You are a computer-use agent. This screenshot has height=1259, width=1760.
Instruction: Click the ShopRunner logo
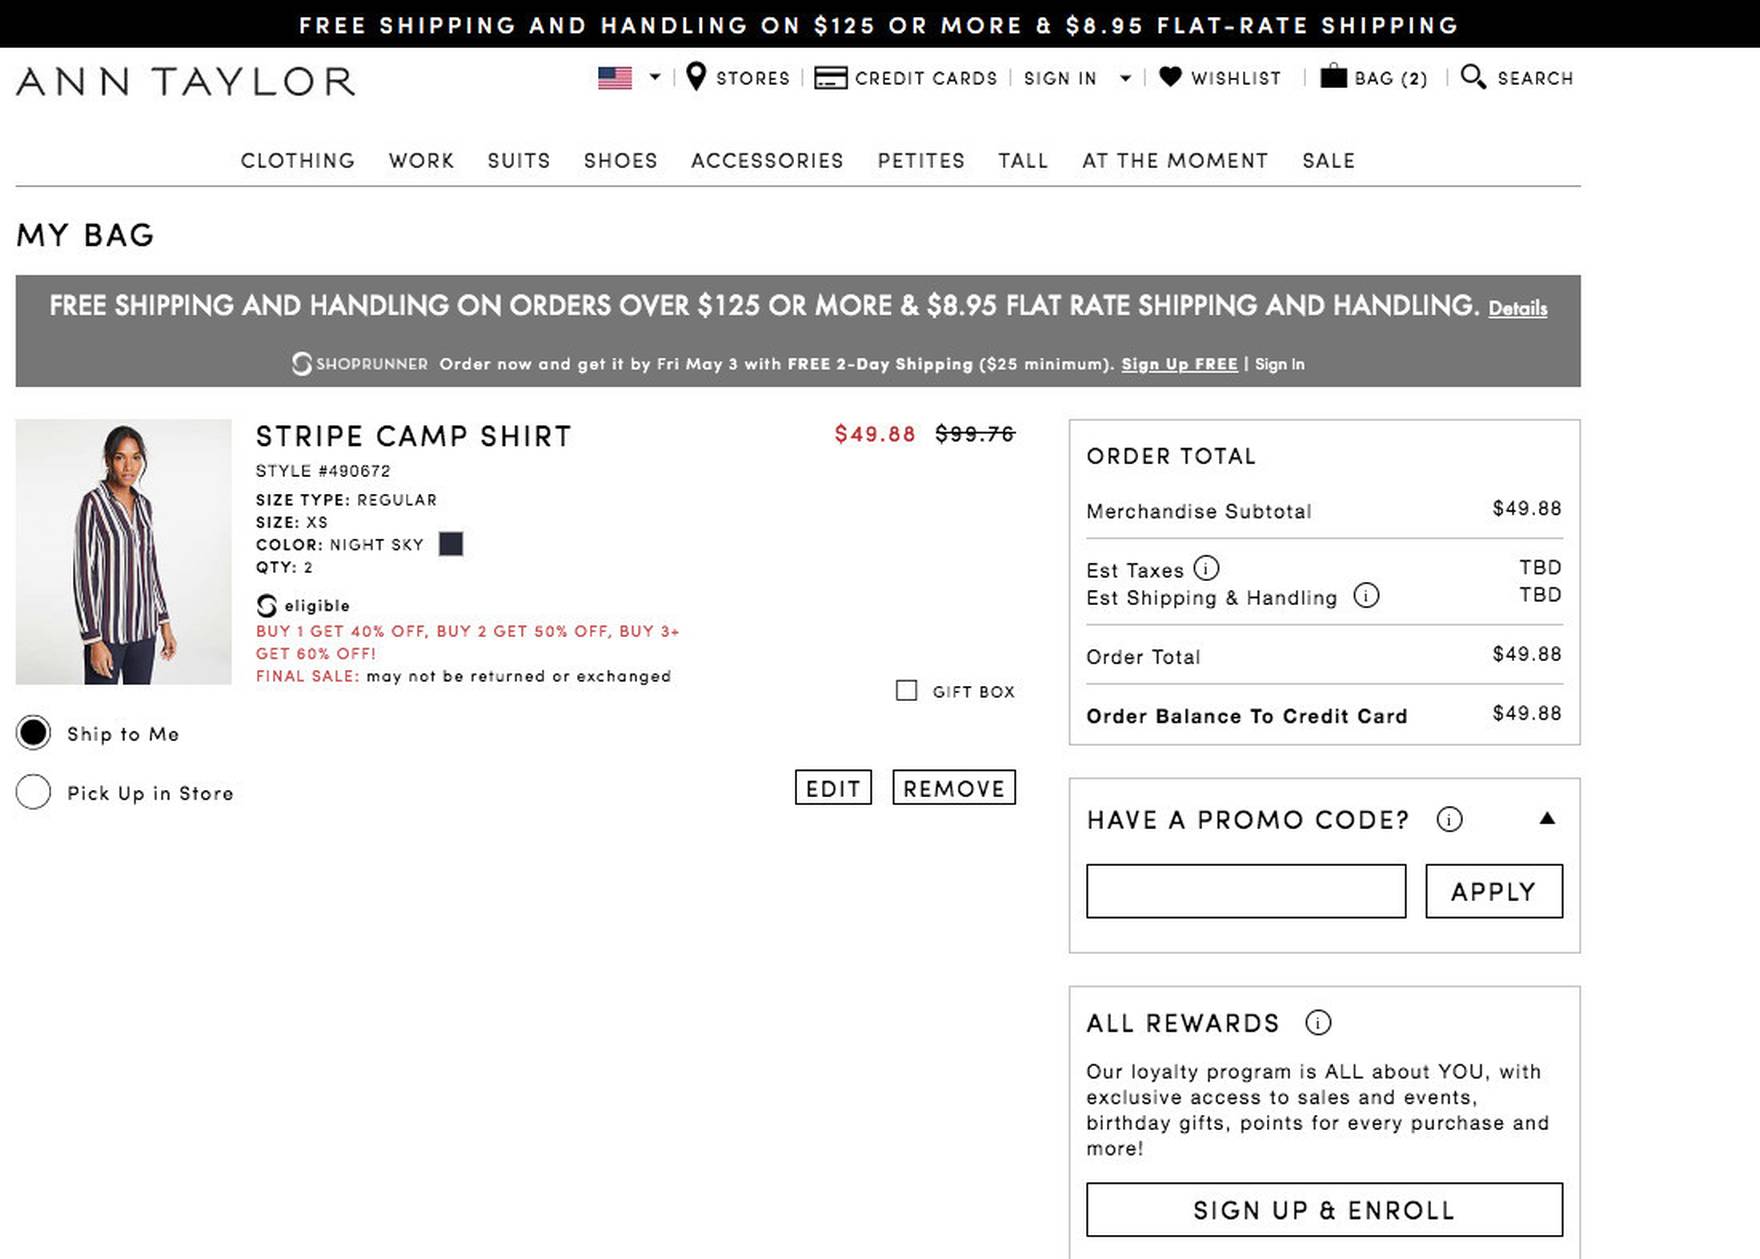point(358,363)
